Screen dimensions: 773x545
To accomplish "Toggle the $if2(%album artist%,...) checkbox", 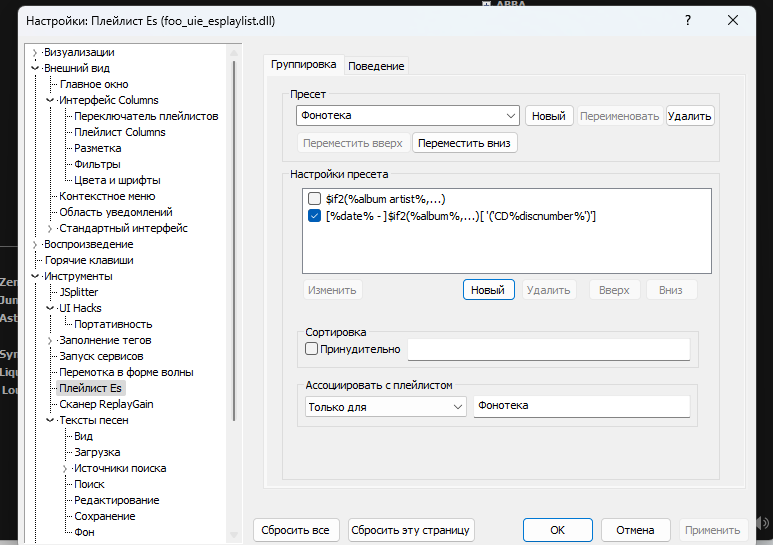I will [315, 199].
